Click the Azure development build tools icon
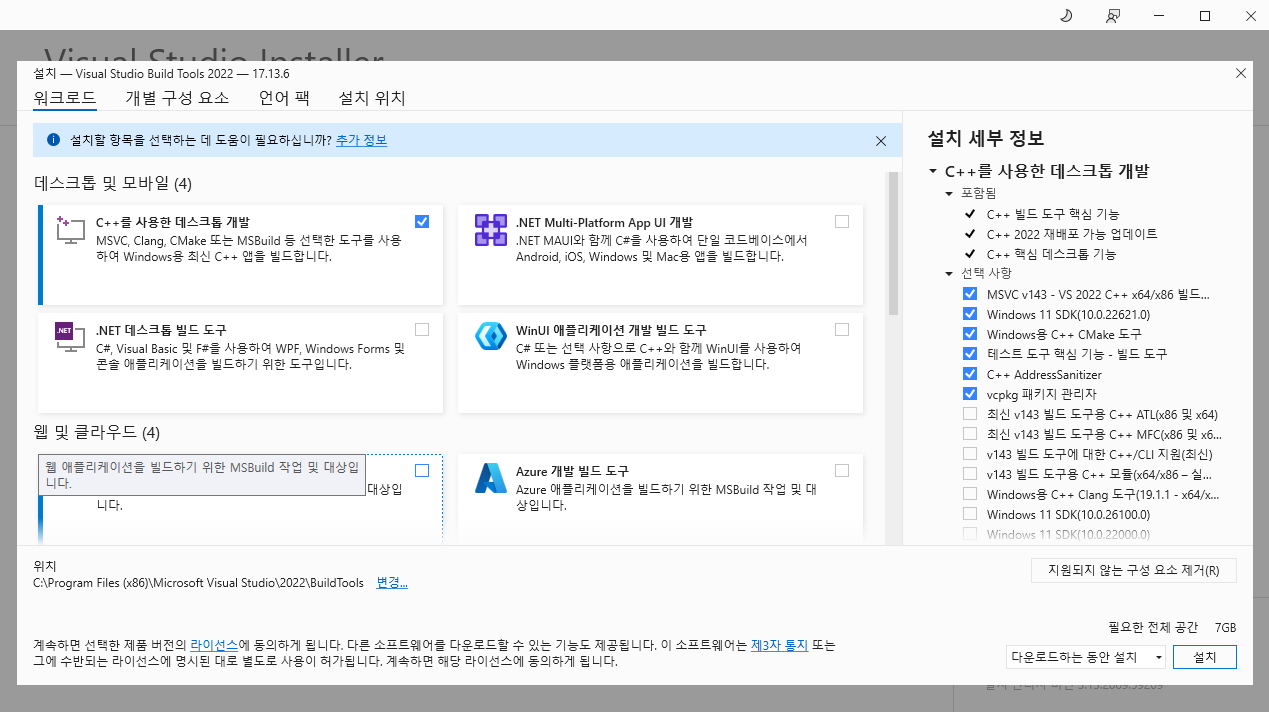The width and height of the screenshot is (1269, 712). click(491, 478)
